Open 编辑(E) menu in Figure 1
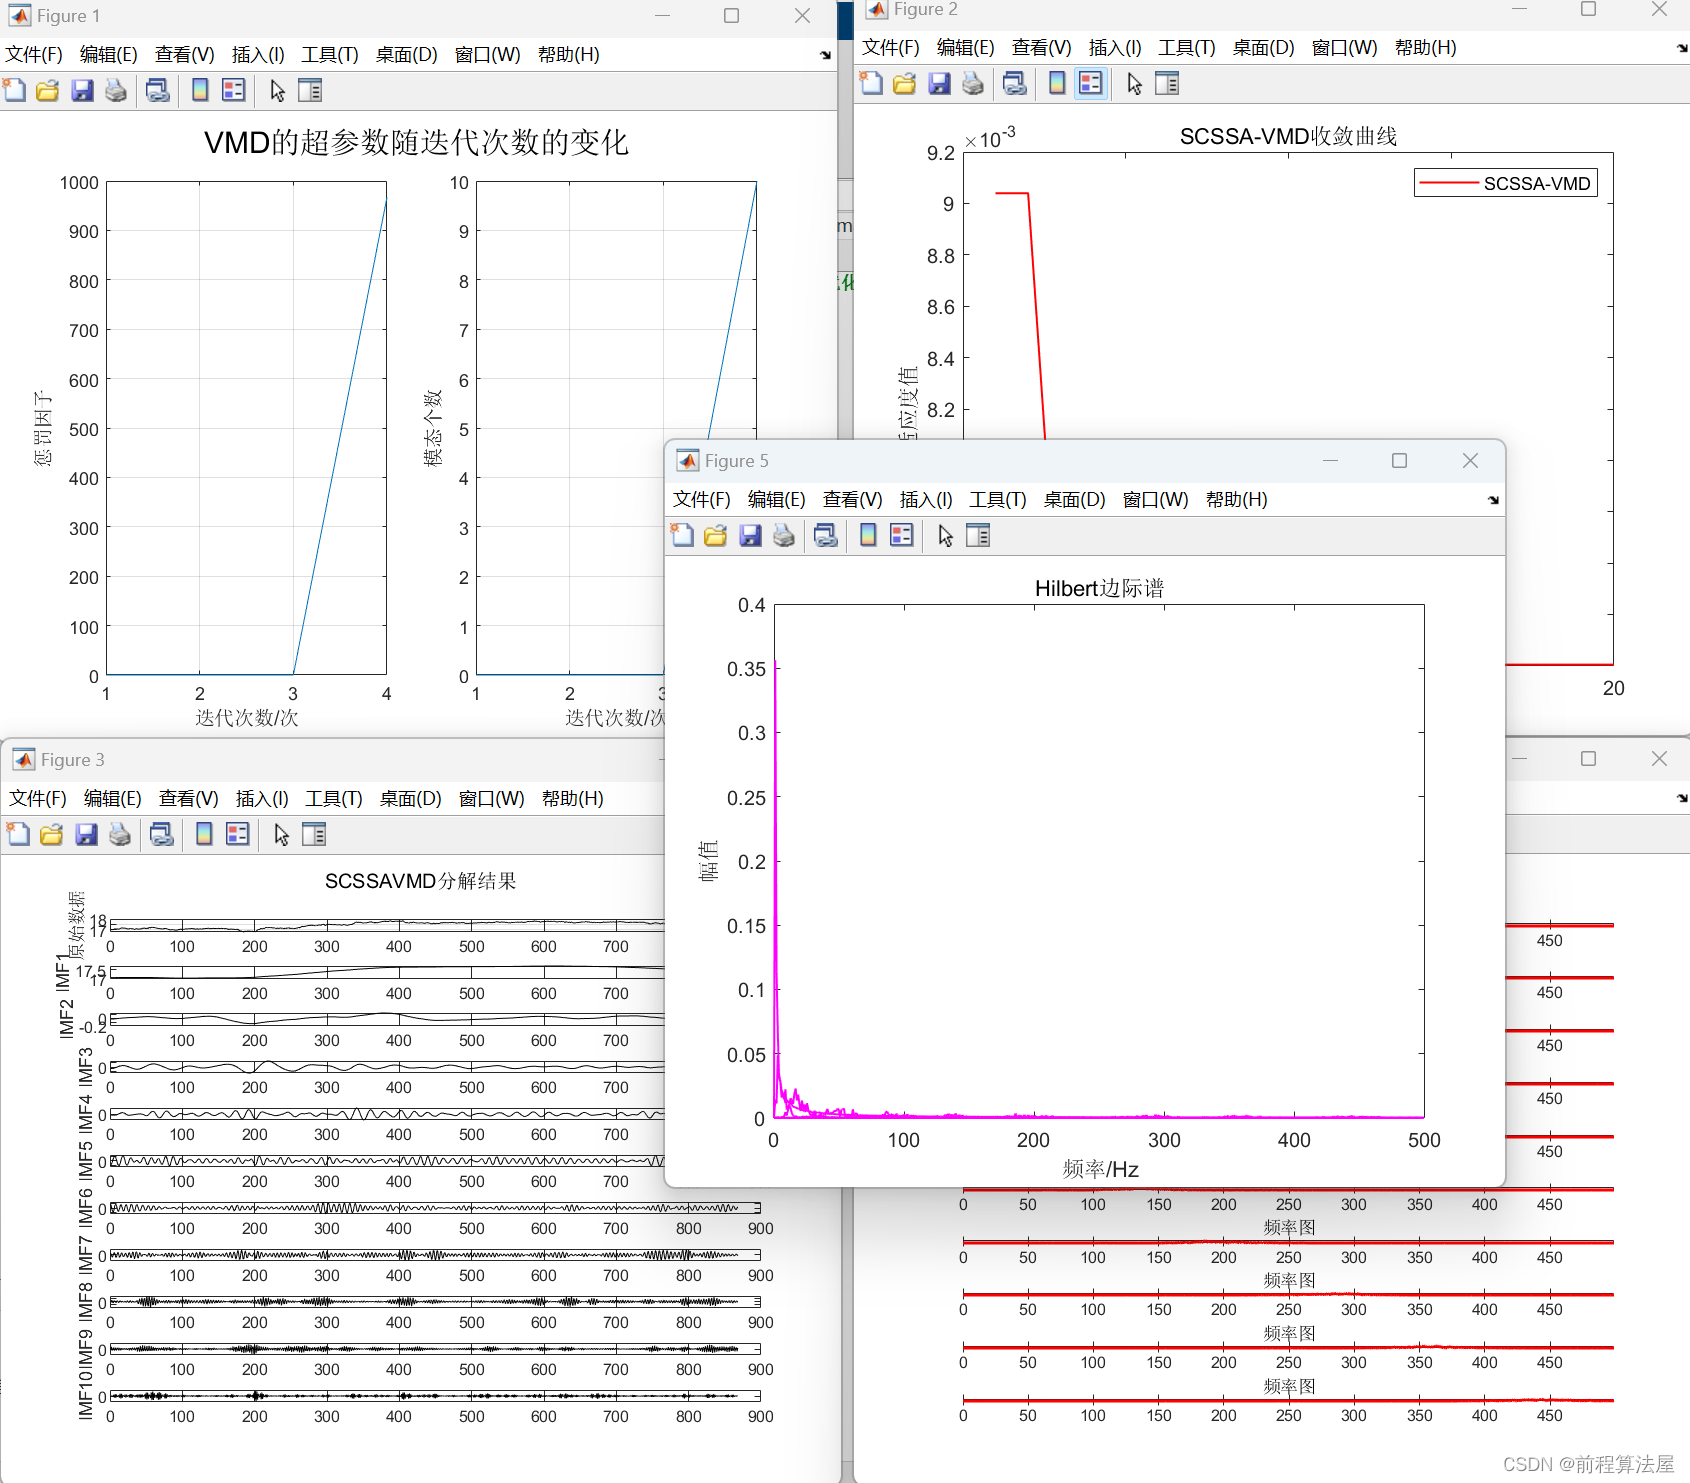The width and height of the screenshot is (1690, 1483). 109,55
